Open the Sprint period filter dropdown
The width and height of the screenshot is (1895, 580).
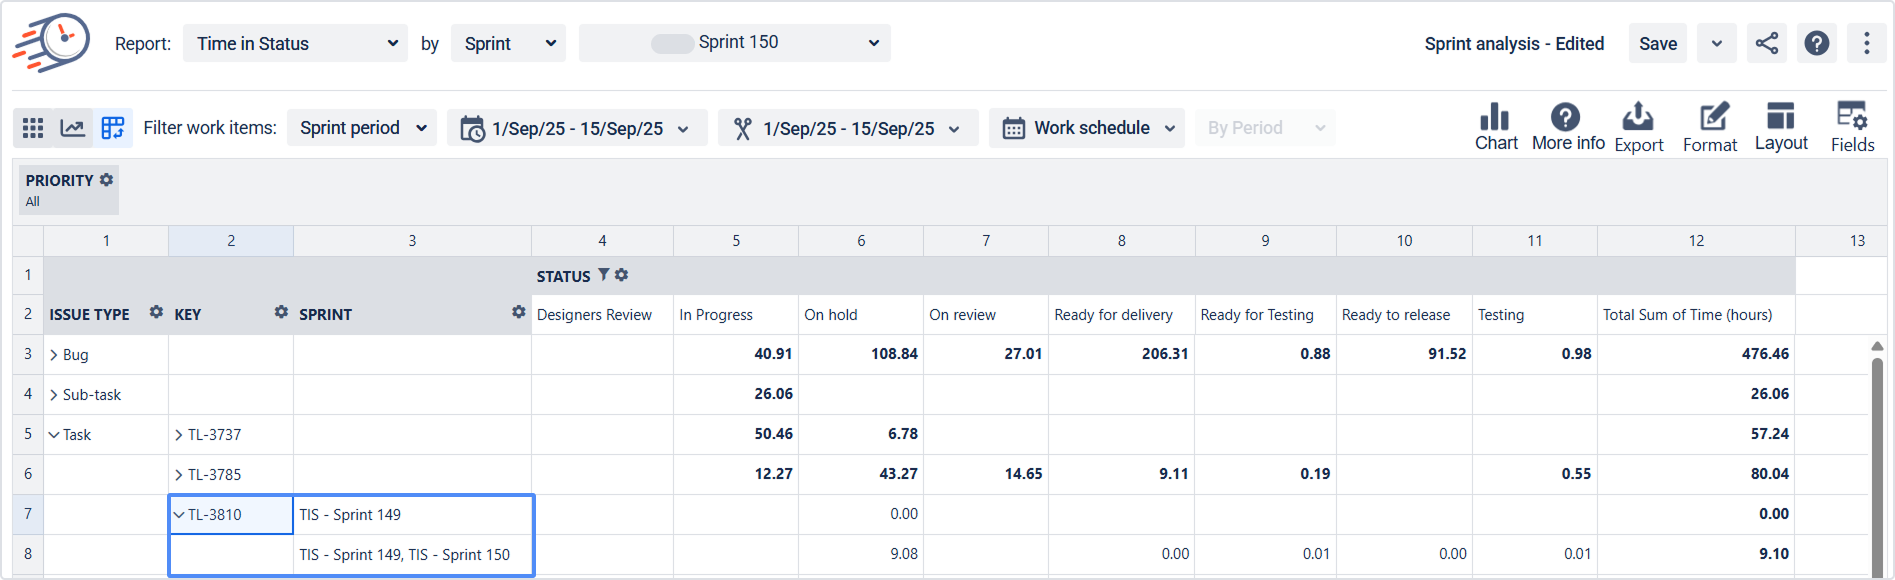pos(362,128)
